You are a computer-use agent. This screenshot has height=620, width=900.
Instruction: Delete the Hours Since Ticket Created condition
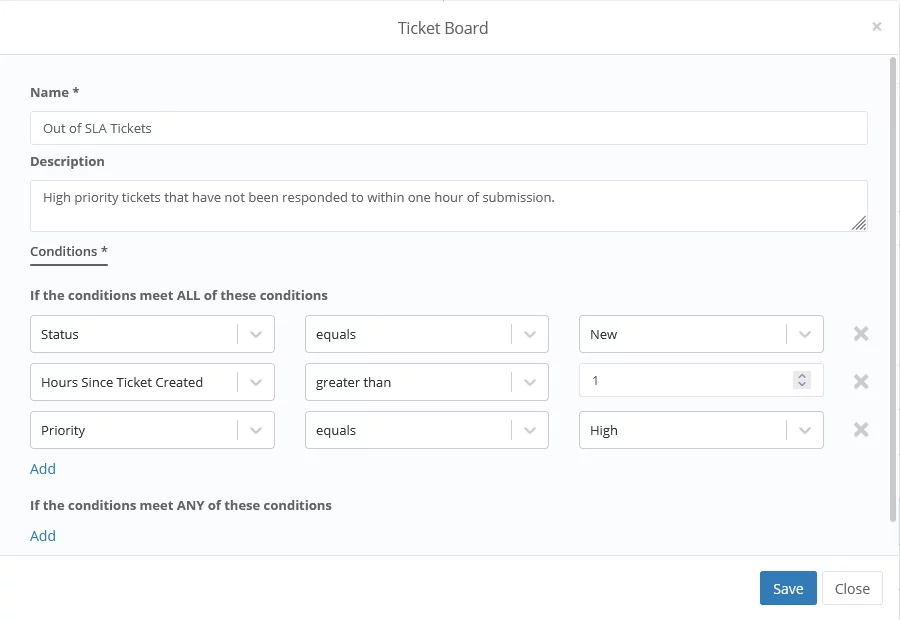point(860,382)
